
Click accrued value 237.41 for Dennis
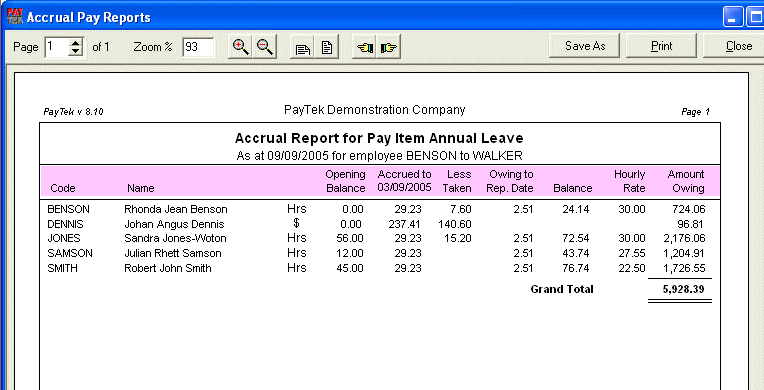[405, 224]
